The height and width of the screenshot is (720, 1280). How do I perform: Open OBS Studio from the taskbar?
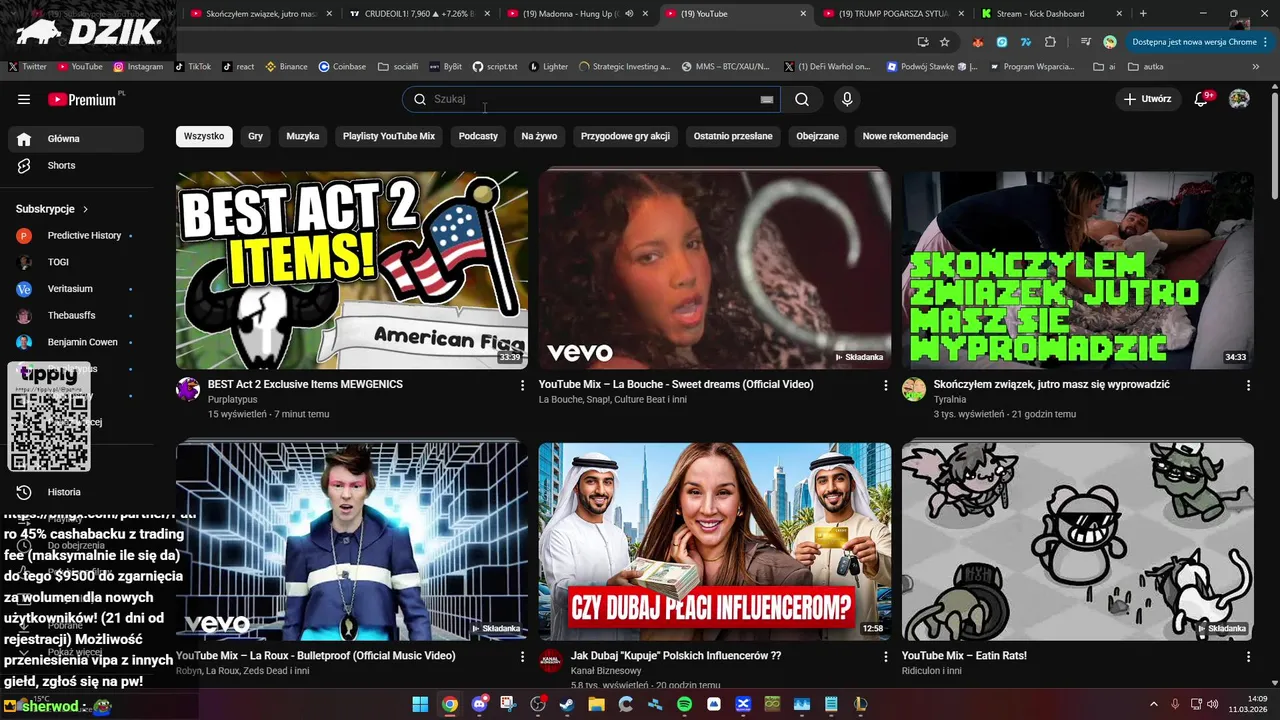538,705
